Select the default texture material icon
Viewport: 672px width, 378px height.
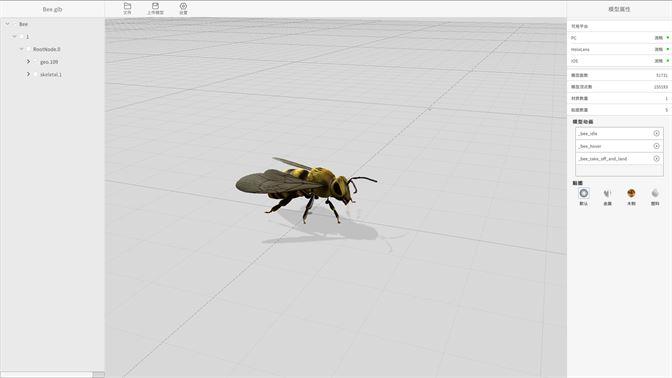583,193
